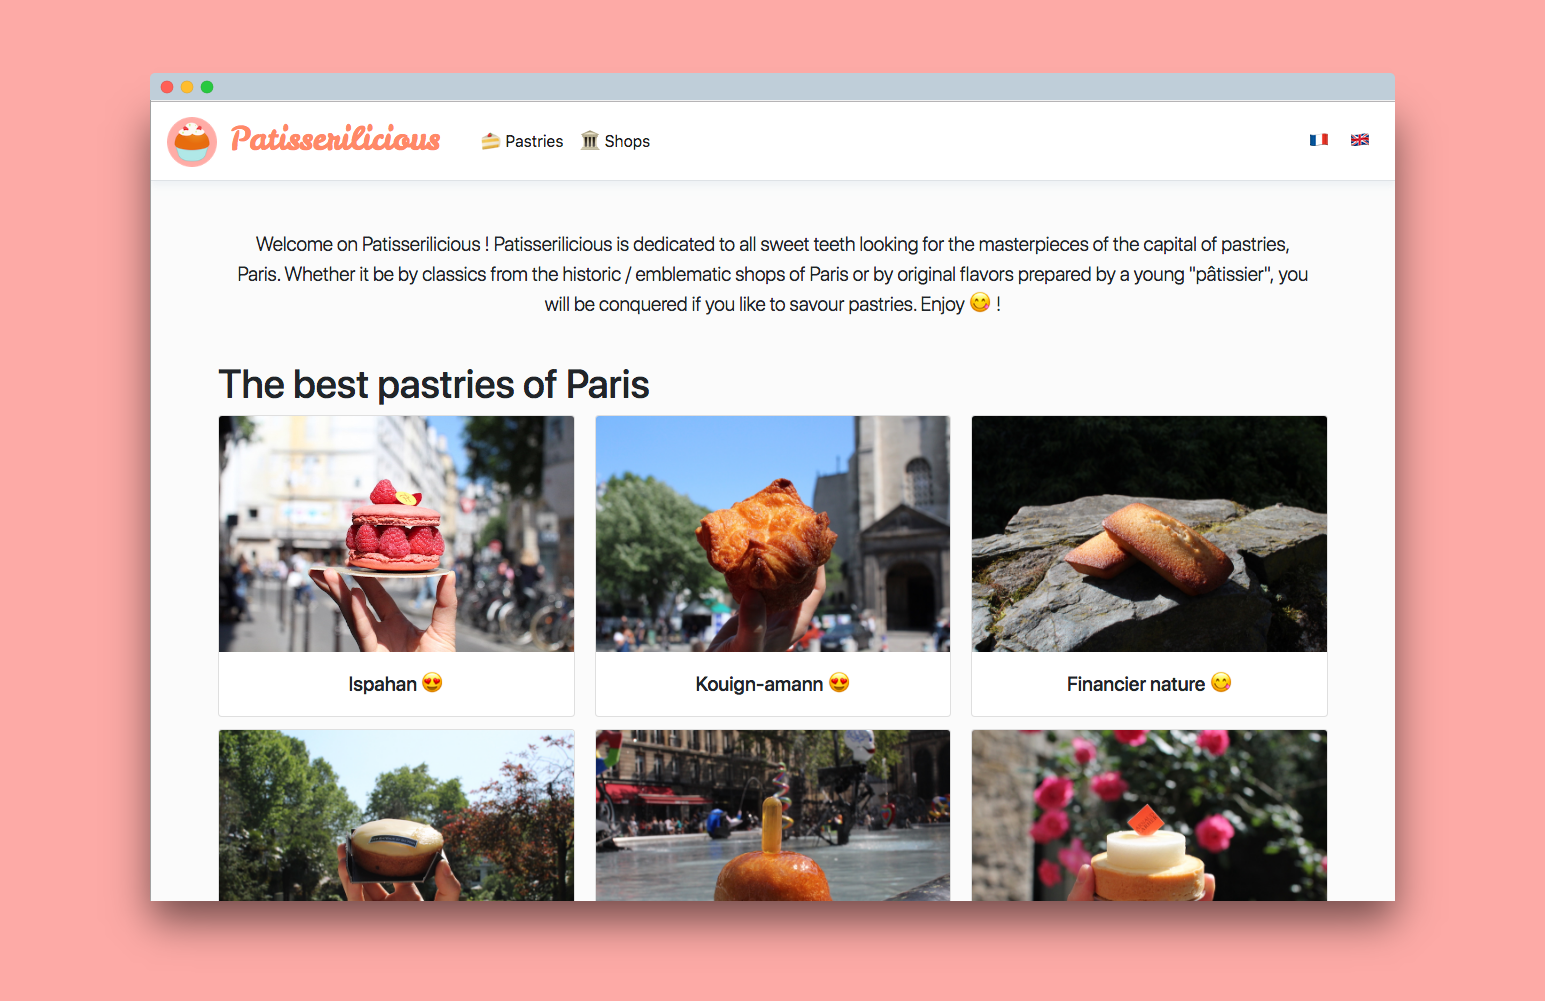Select the glazed dome pastry photo with trees
The height and width of the screenshot is (1001, 1545).
396,815
